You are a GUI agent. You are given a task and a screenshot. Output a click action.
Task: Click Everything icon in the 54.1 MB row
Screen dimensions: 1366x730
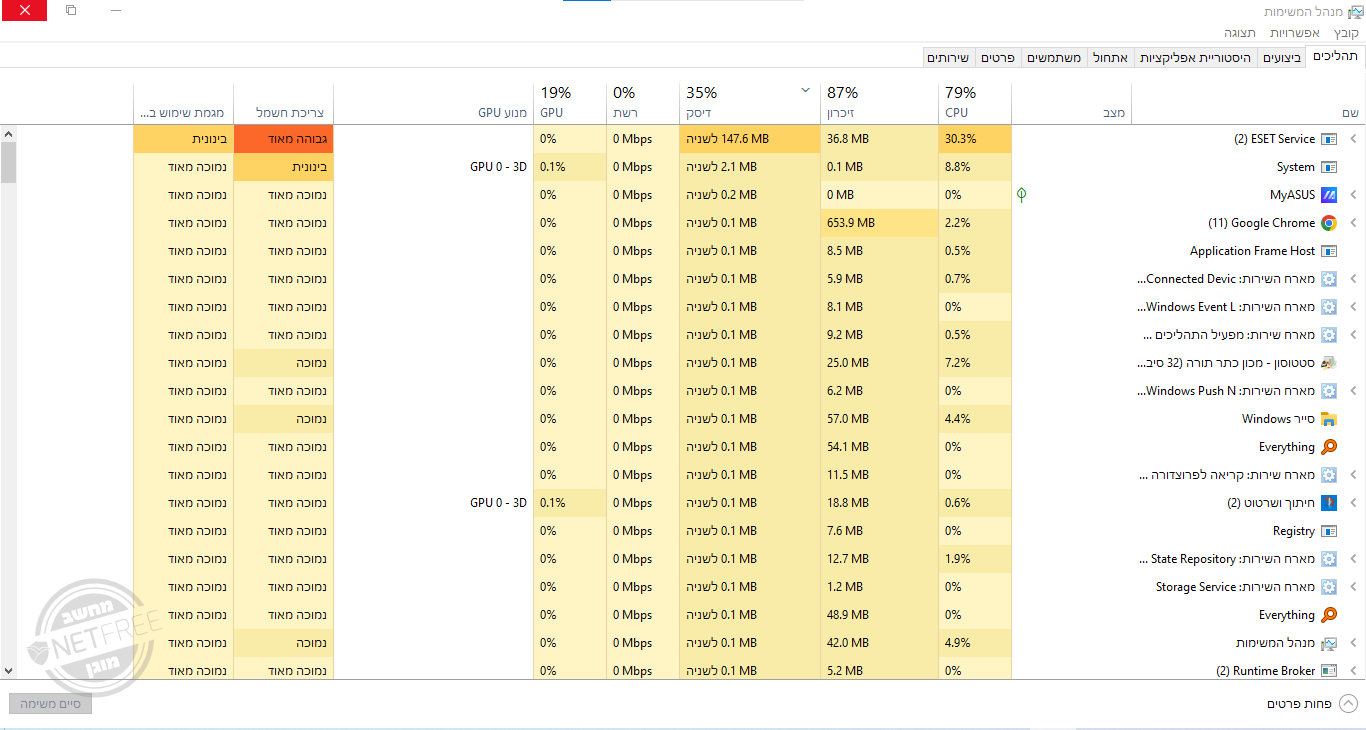(x=1329, y=447)
